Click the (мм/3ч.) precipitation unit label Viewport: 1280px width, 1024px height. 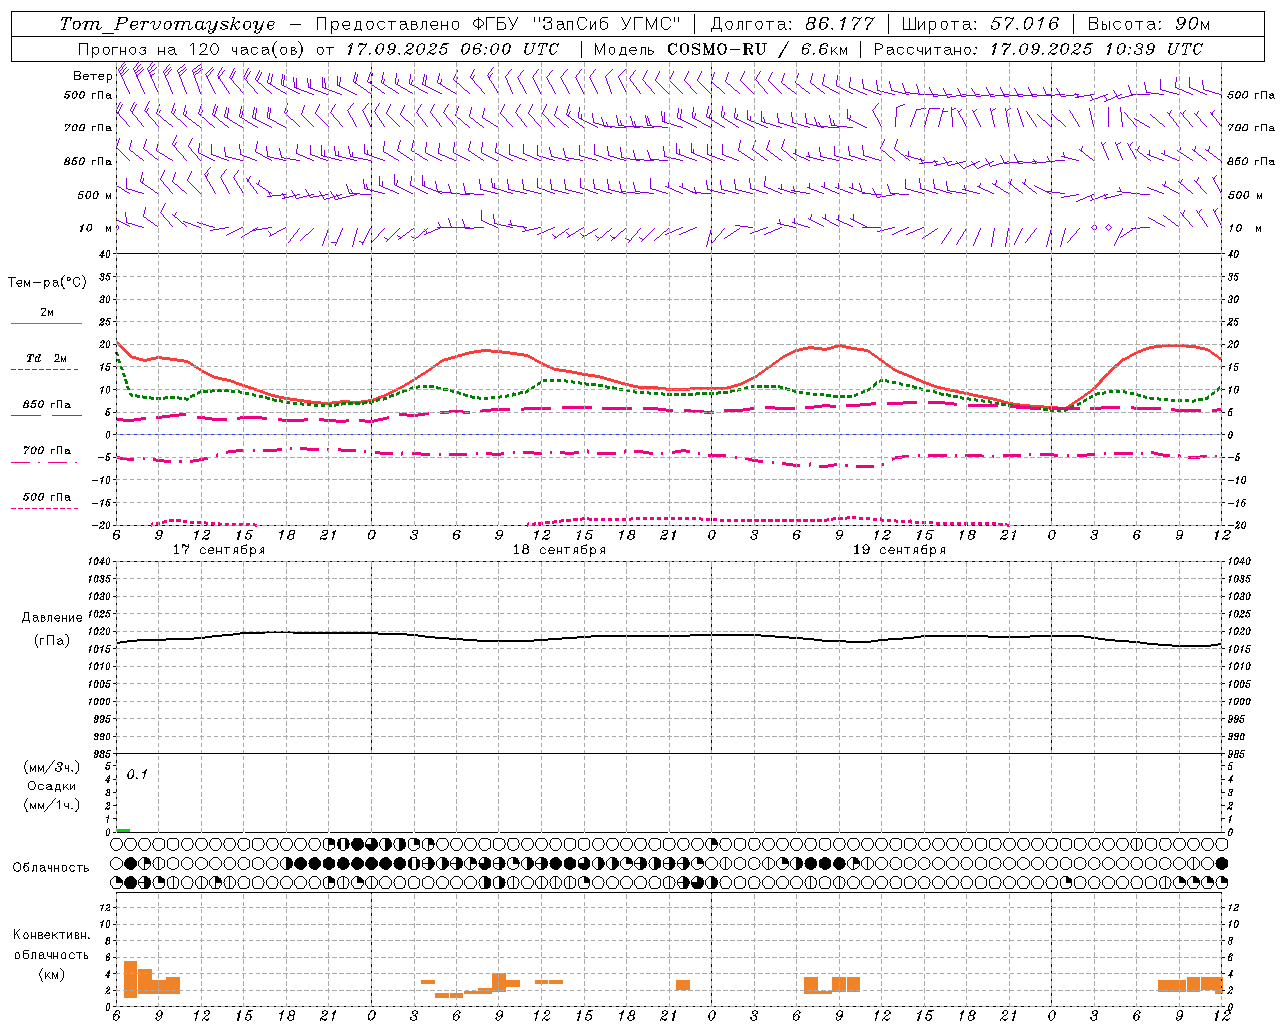(51, 767)
